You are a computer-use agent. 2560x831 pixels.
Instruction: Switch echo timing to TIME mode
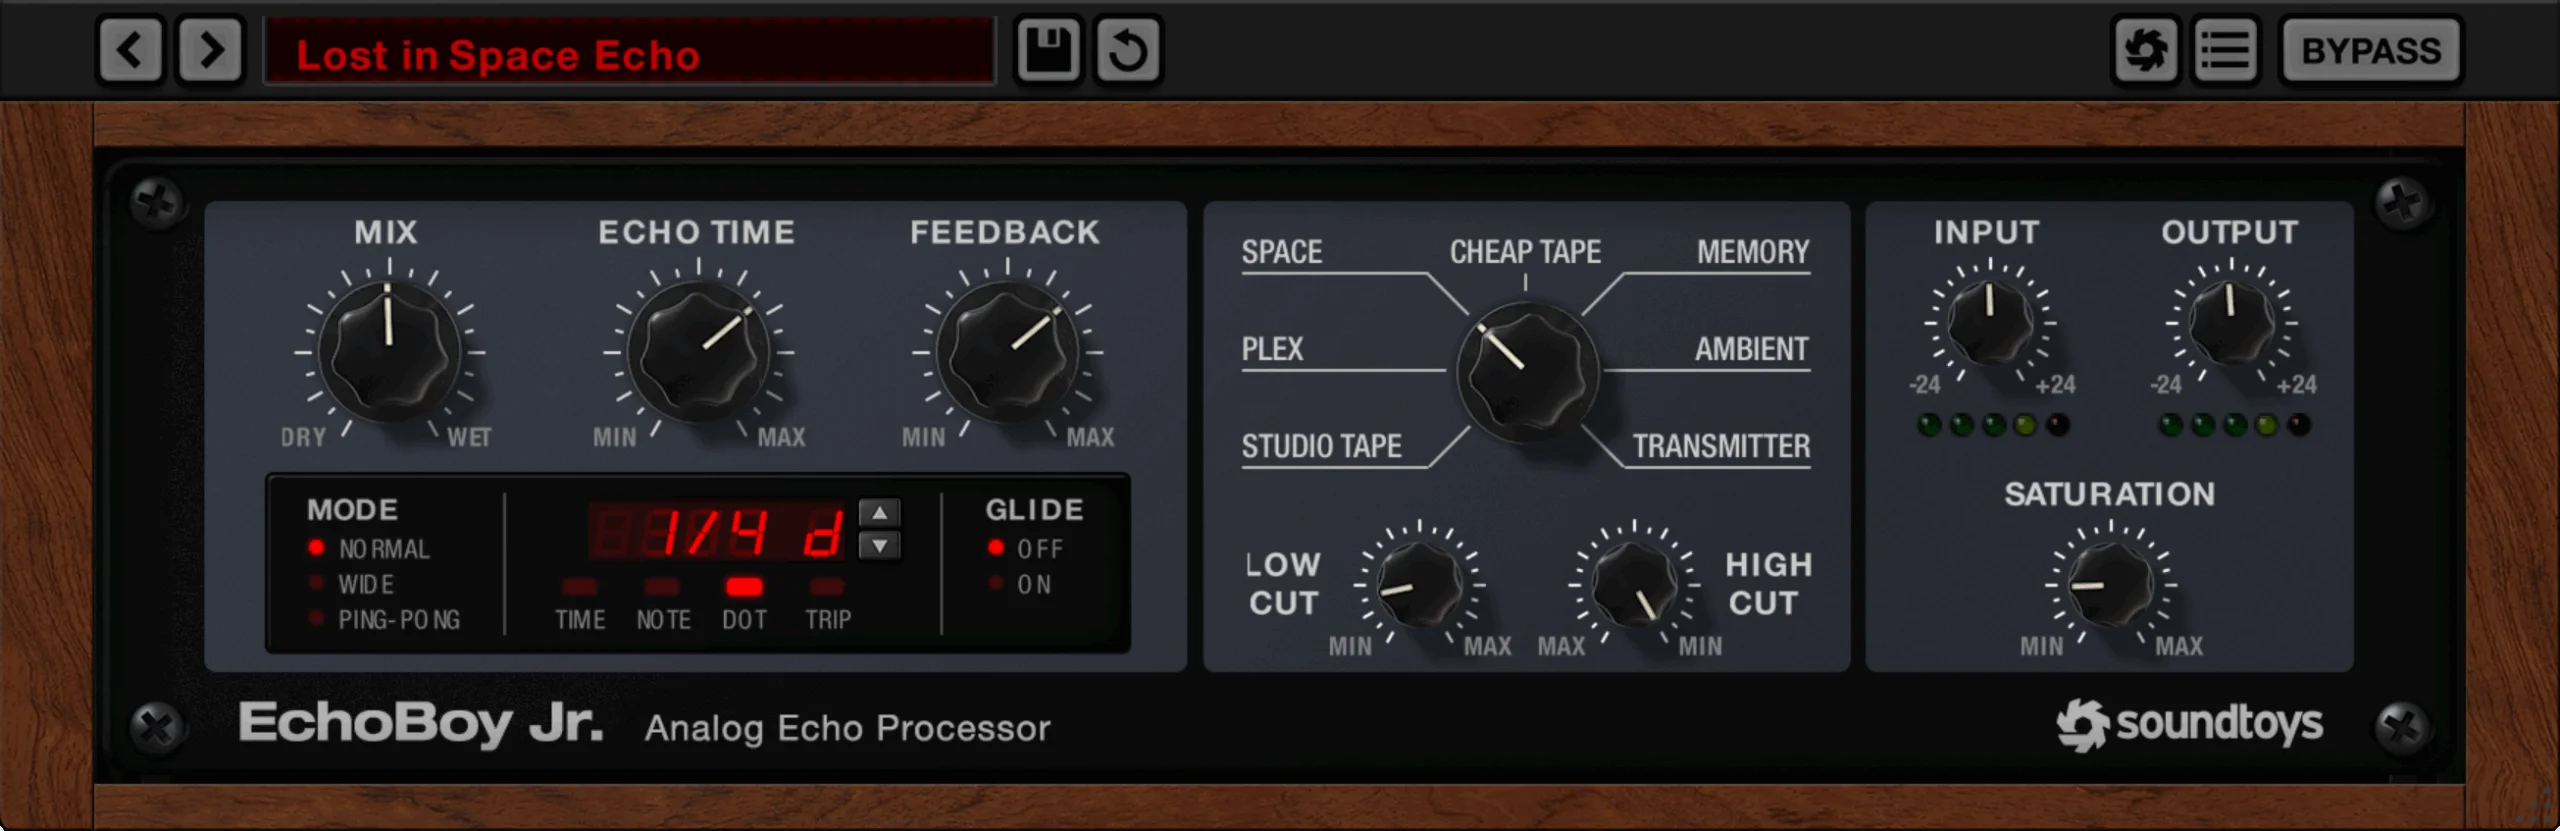pos(580,604)
